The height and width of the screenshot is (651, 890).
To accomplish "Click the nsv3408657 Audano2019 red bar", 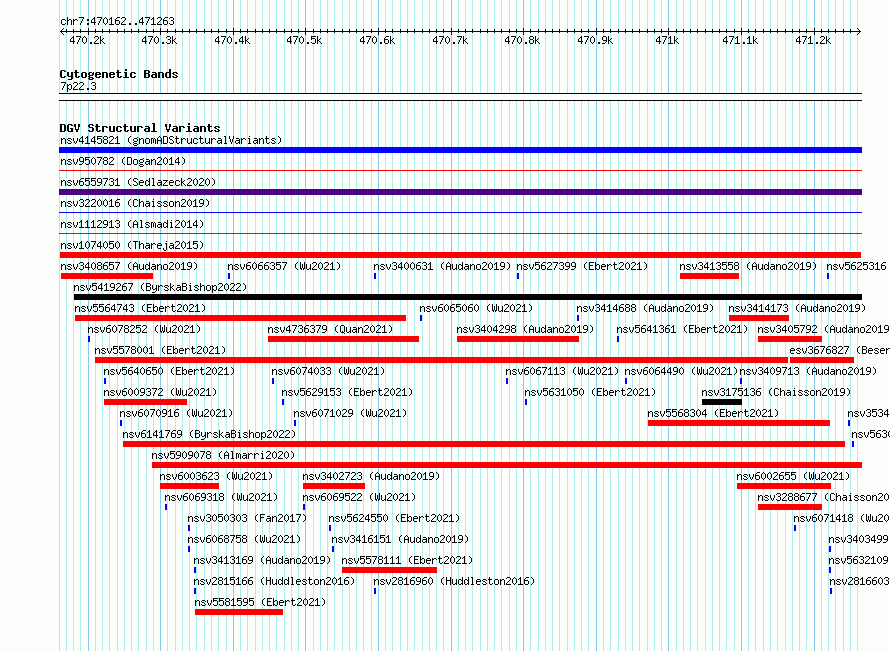I will (107, 276).
